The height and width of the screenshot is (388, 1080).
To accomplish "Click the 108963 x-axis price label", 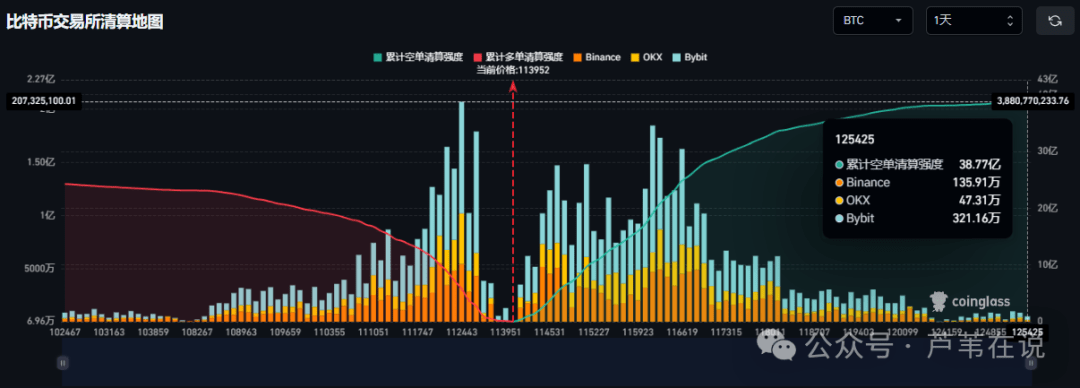I will (241, 331).
